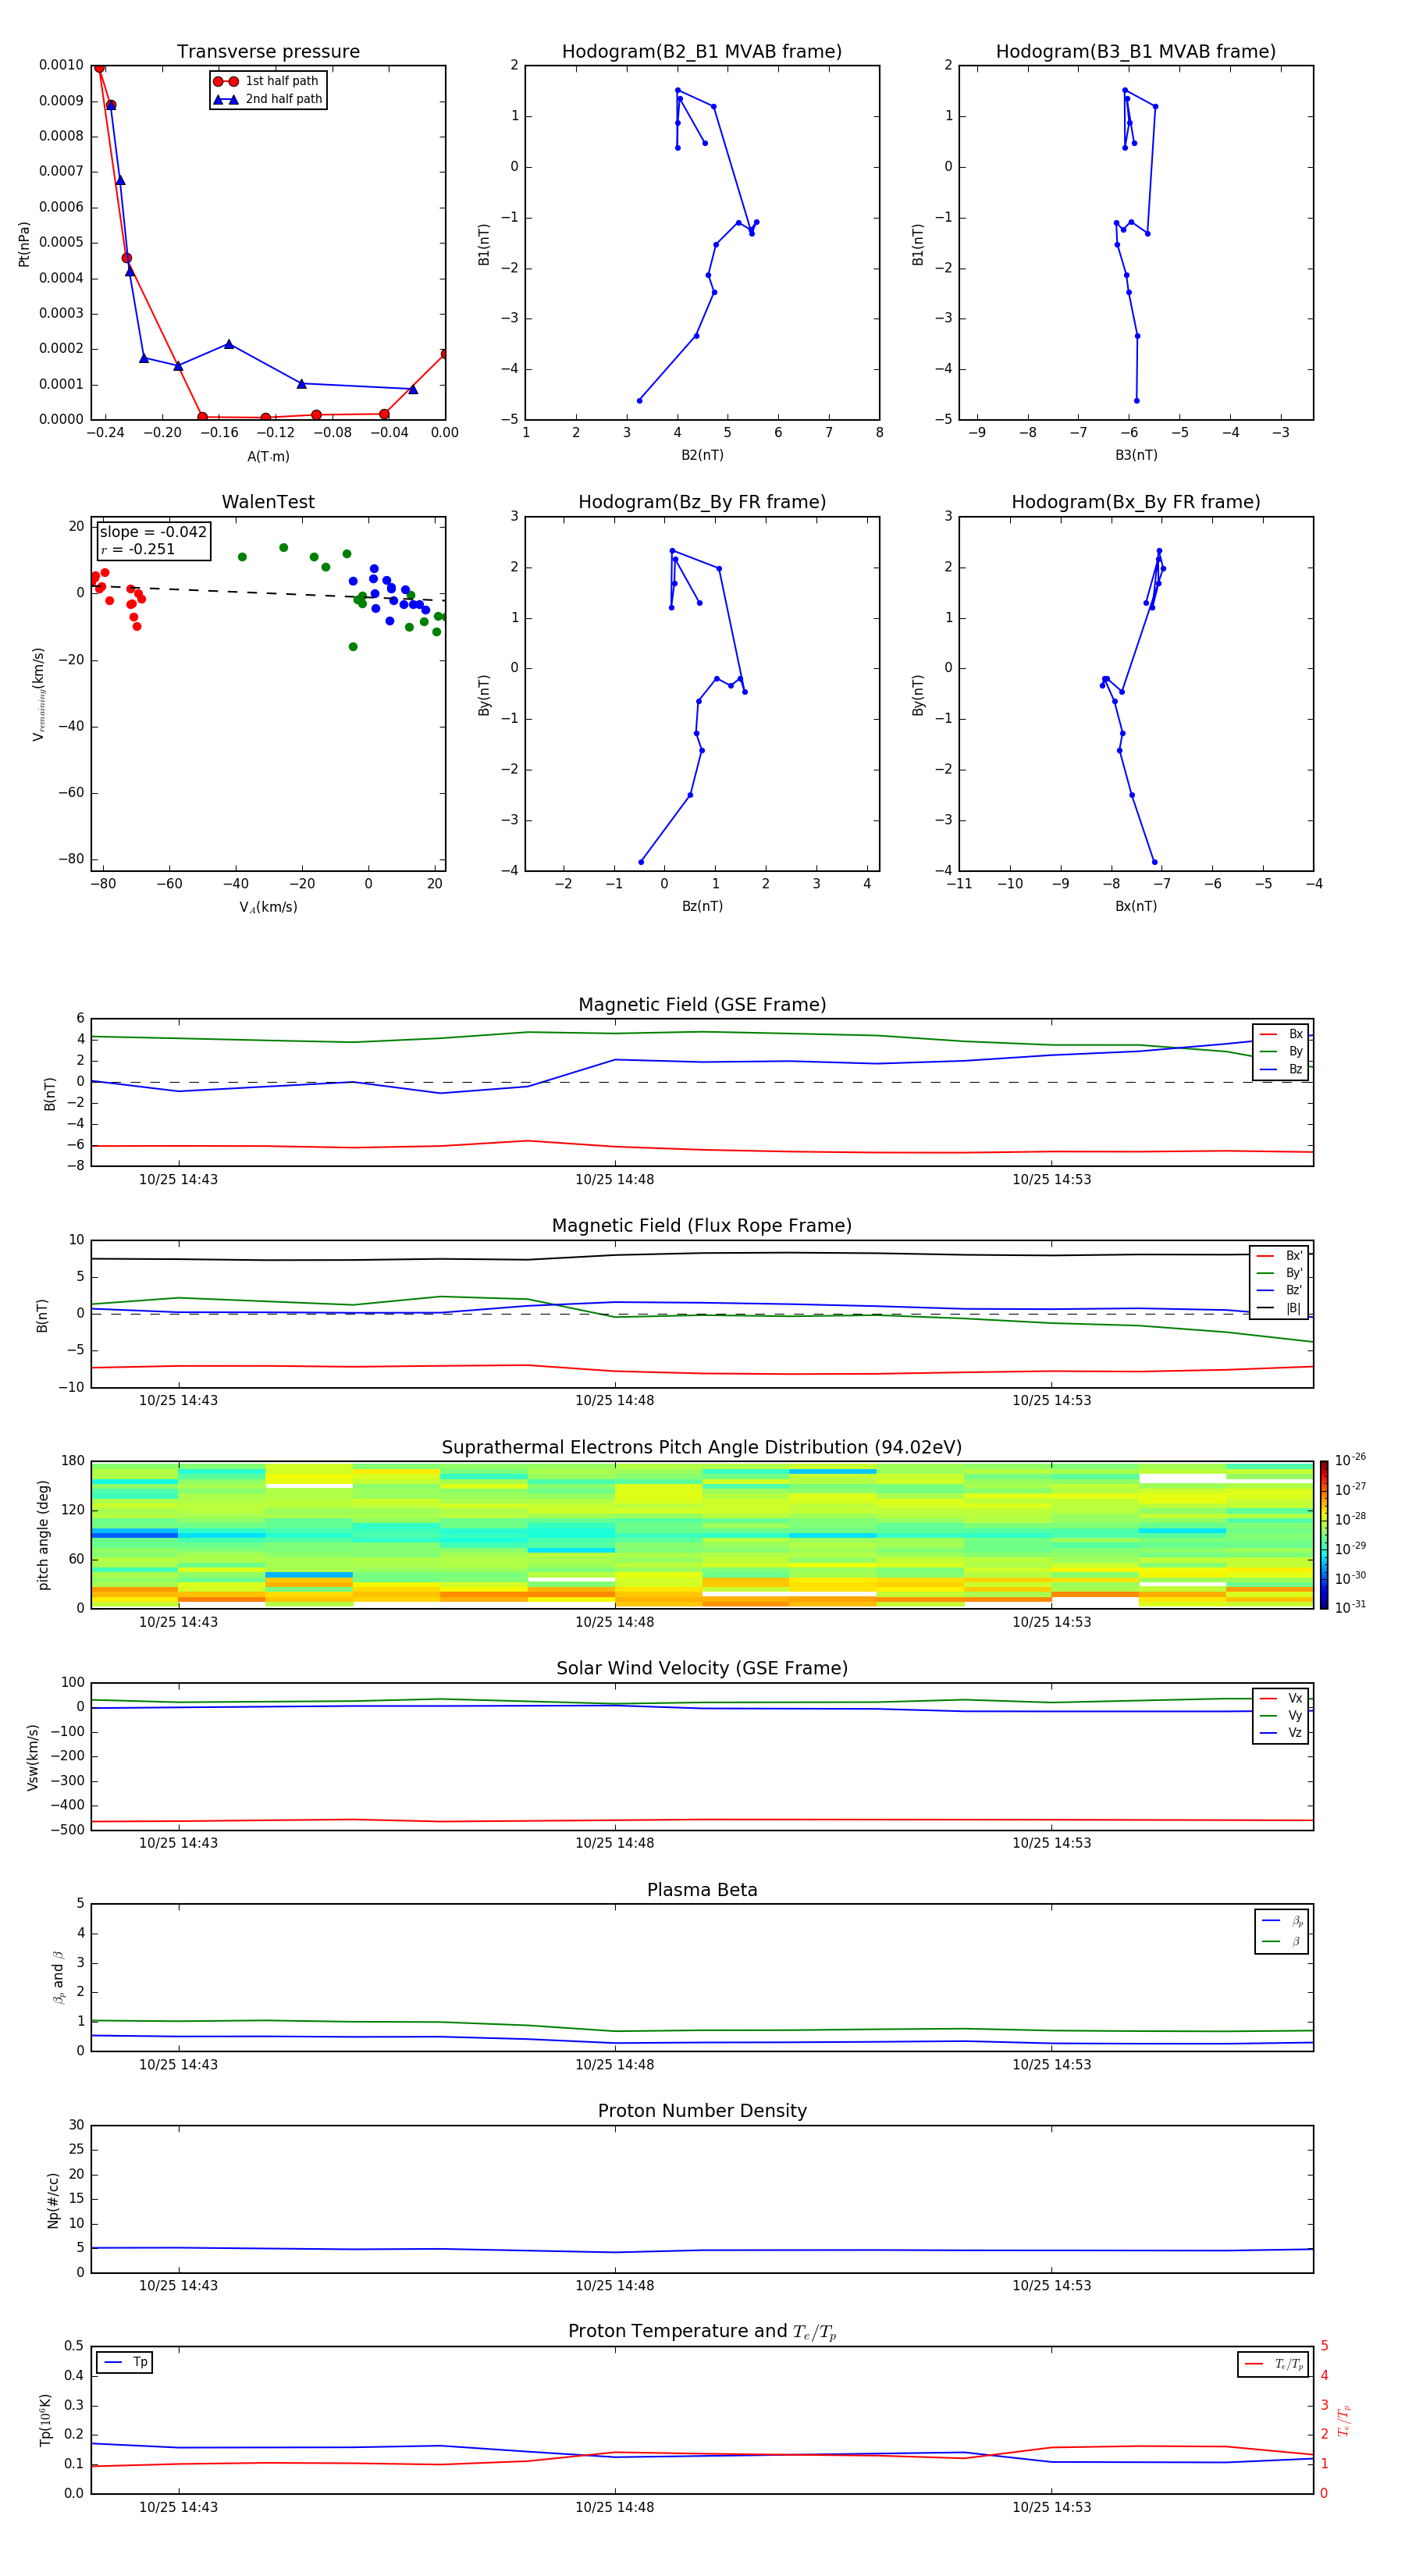
Task: Select the 'Hodogram(Bx_By FR frame)' title
Action: coord(1136,502)
